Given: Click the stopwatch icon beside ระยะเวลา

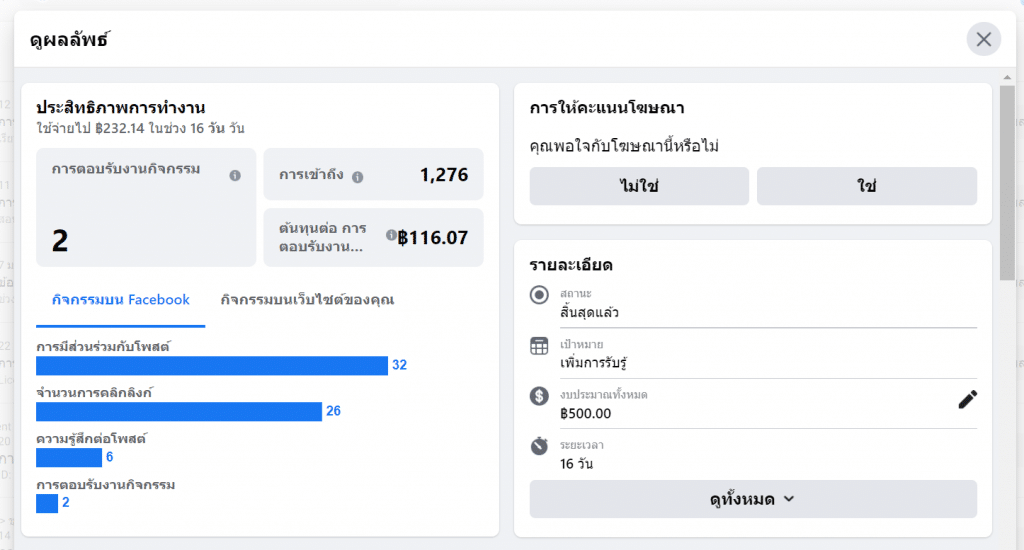Looking at the screenshot, I should click(x=539, y=446).
